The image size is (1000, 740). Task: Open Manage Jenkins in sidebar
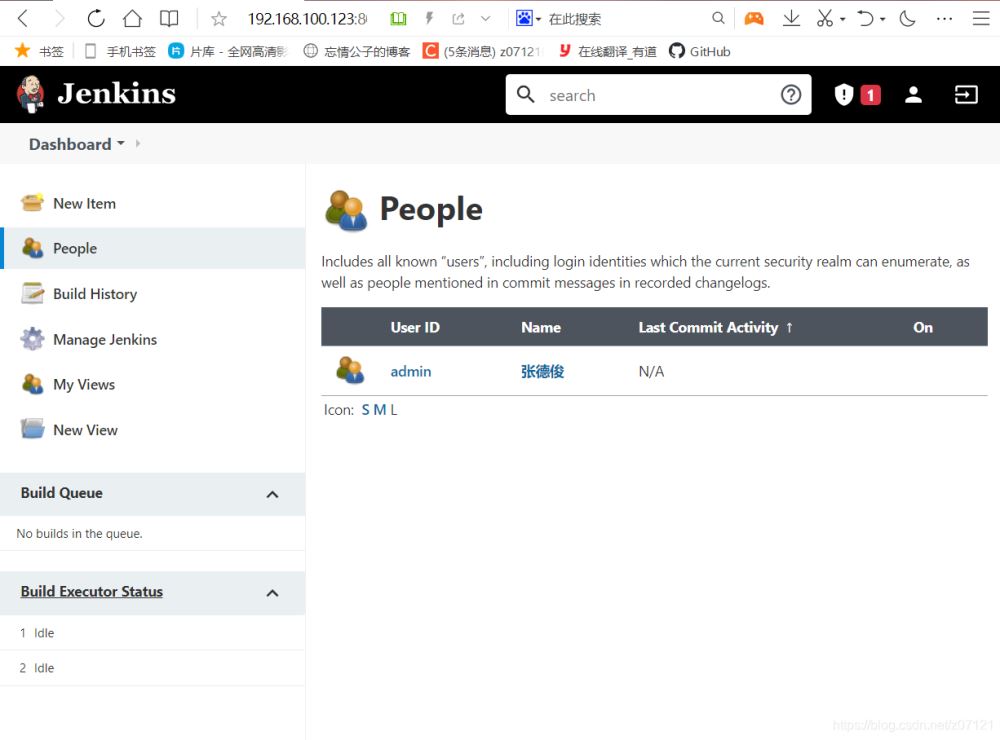click(105, 339)
